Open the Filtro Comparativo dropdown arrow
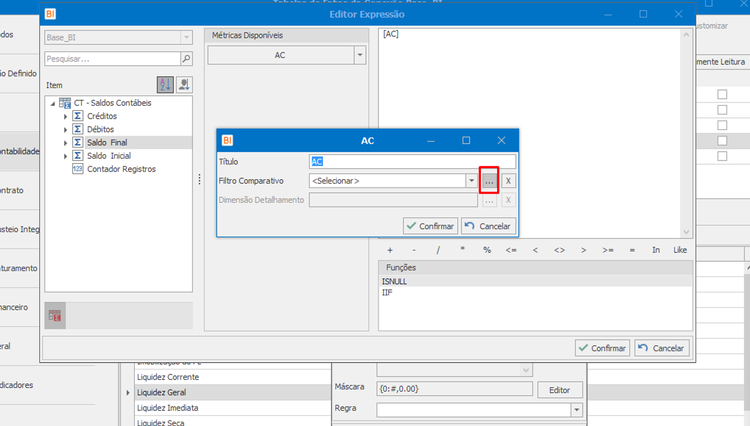The height and width of the screenshot is (426, 750). click(x=472, y=181)
